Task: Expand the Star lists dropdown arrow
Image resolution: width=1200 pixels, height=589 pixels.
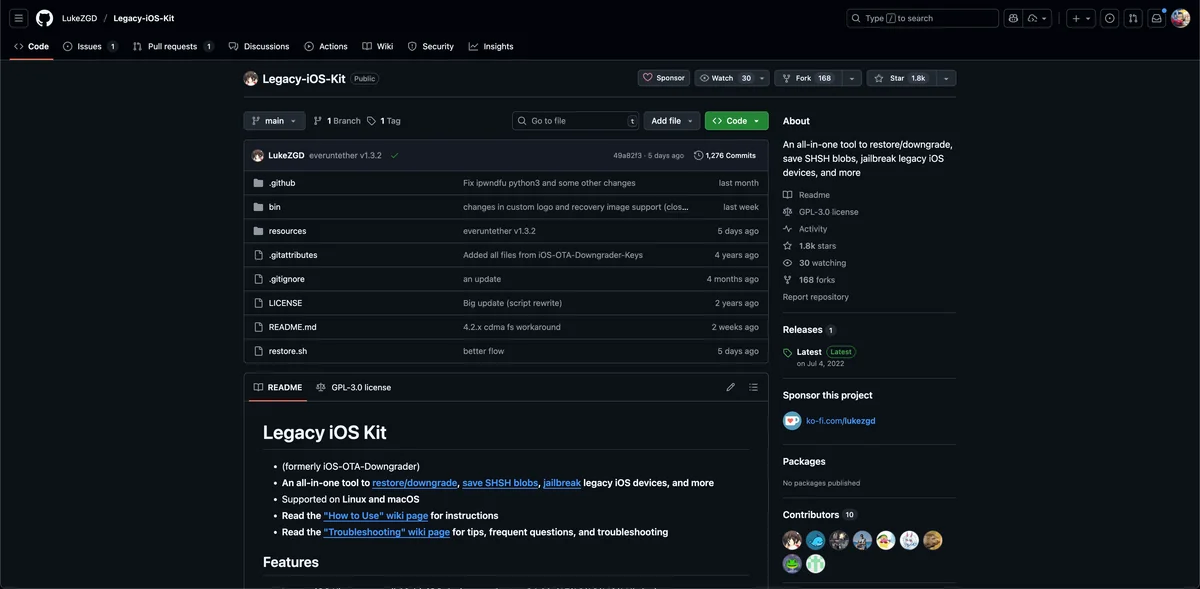Action: click(x=945, y=78)
